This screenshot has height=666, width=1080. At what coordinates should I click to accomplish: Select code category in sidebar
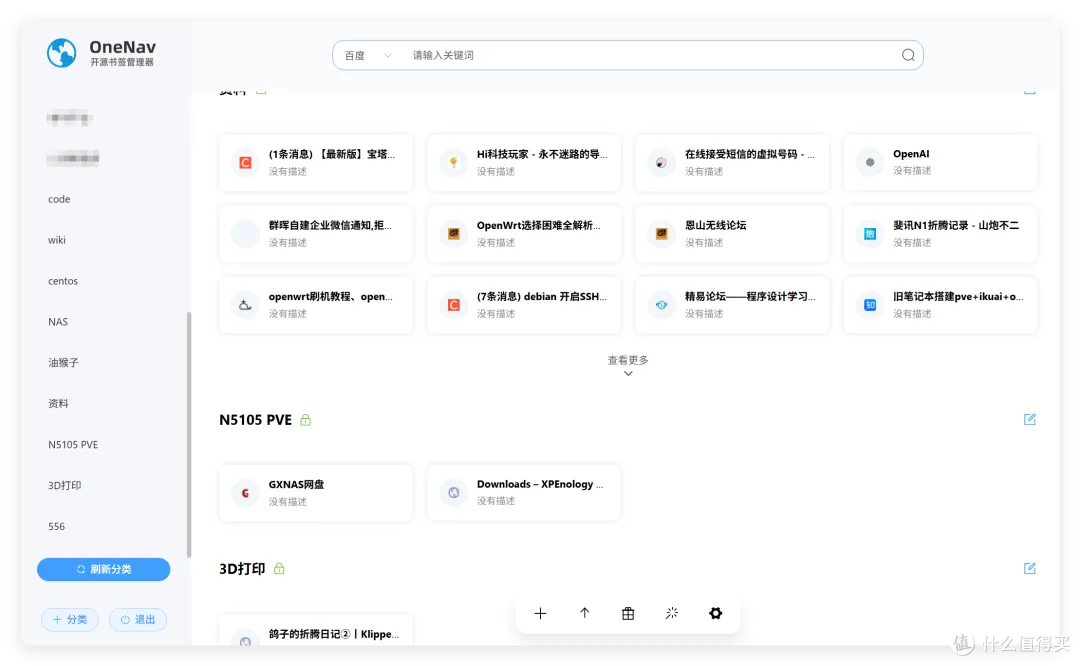(59, 199)
